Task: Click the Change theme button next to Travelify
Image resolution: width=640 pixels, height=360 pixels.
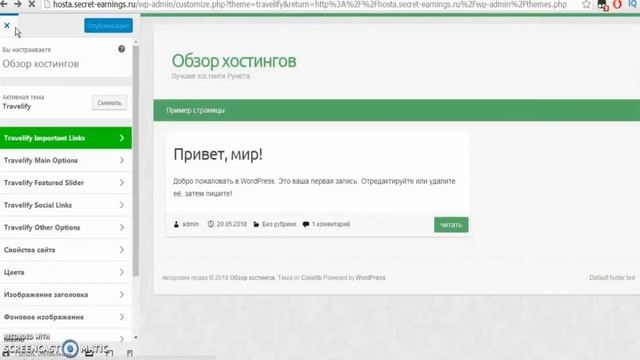Action: click(x=109, y=103)
